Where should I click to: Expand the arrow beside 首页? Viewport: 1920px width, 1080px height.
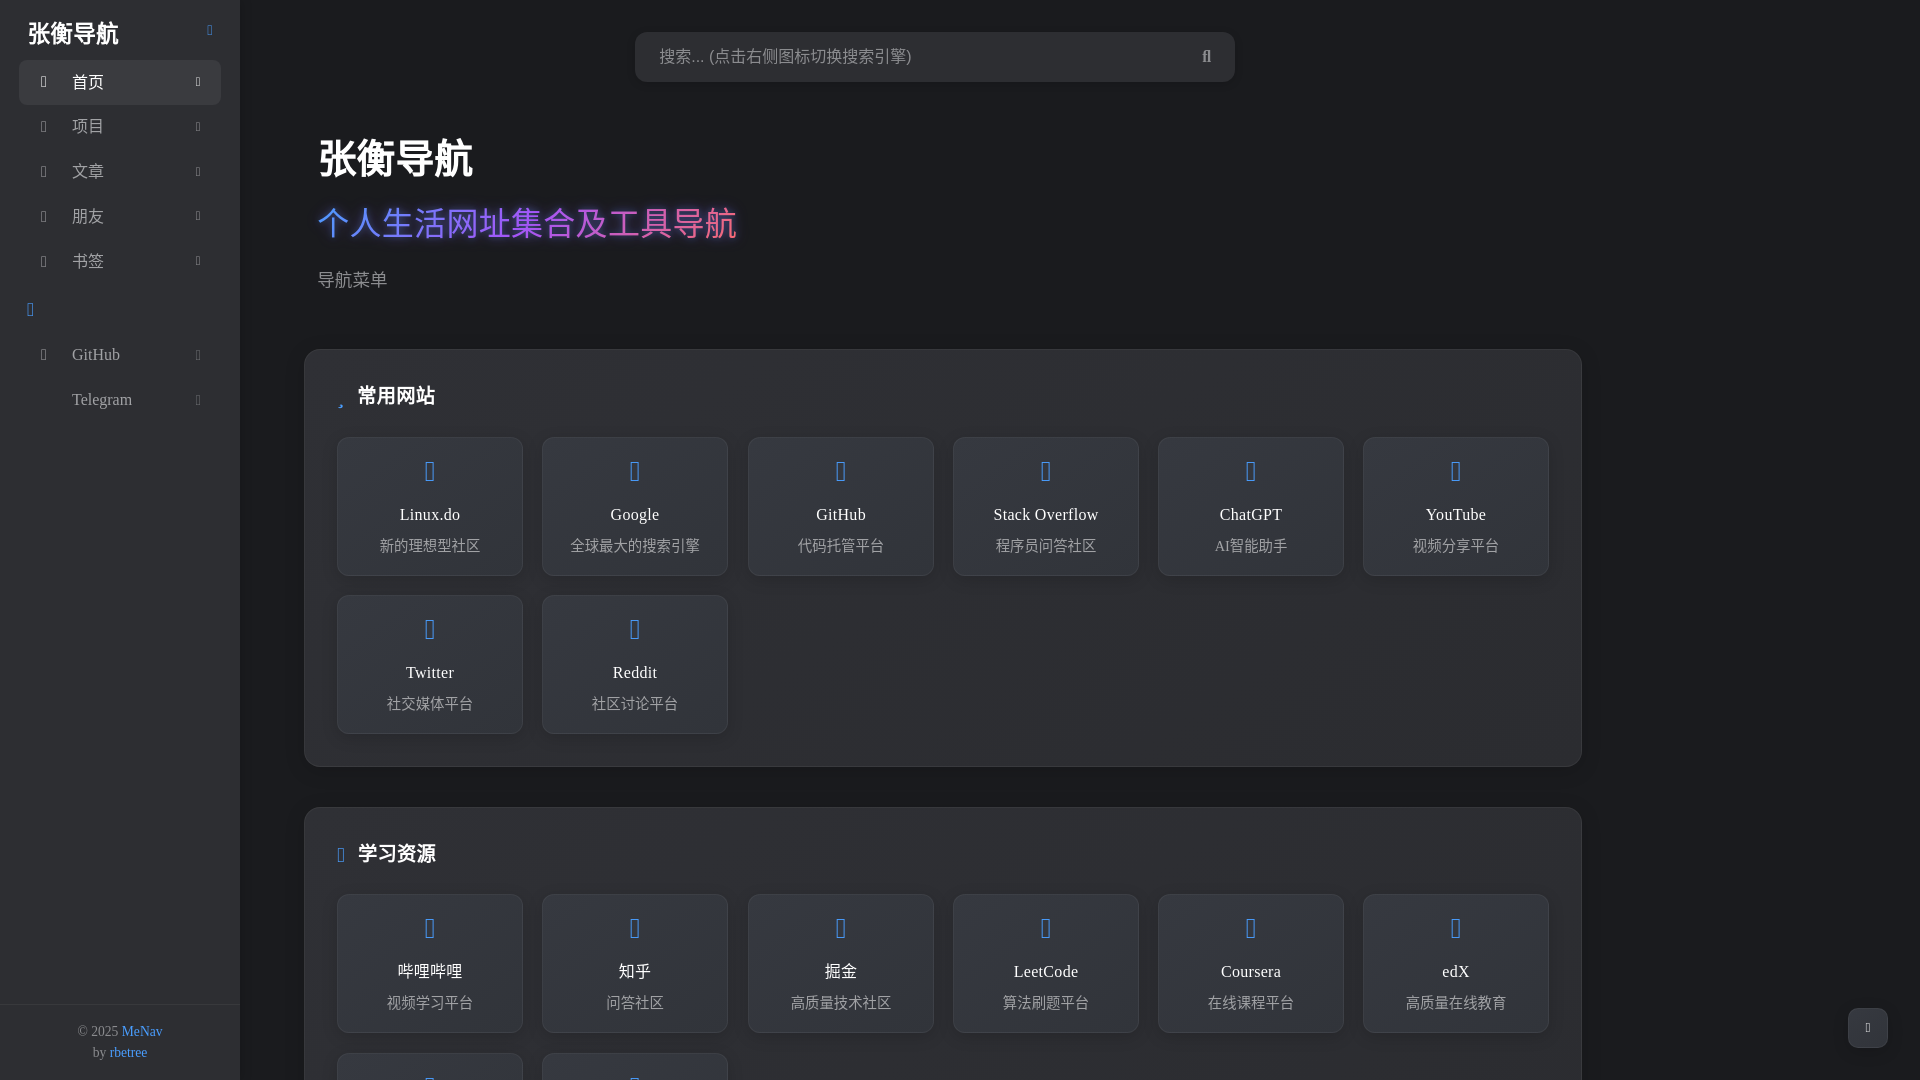198,82
